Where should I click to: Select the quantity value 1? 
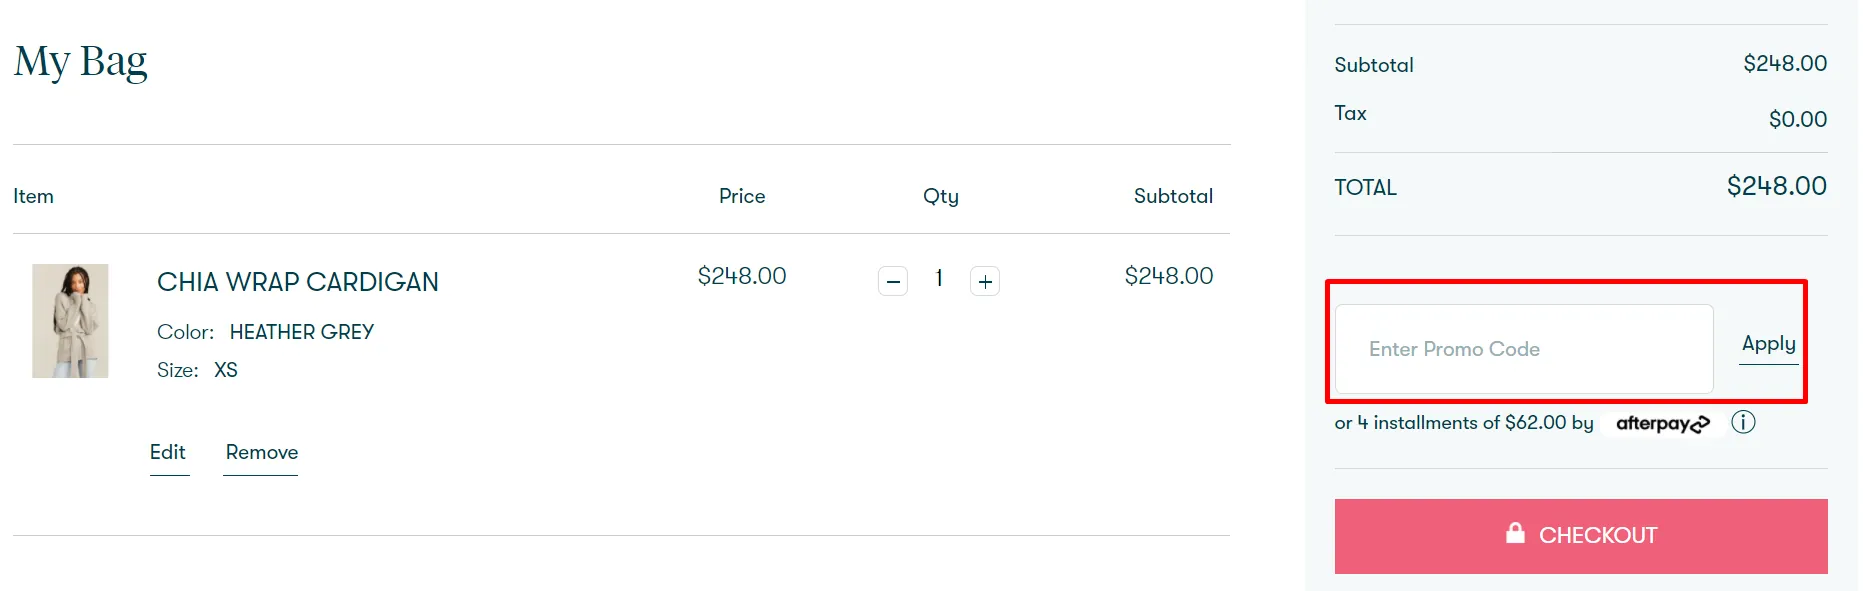939,278
